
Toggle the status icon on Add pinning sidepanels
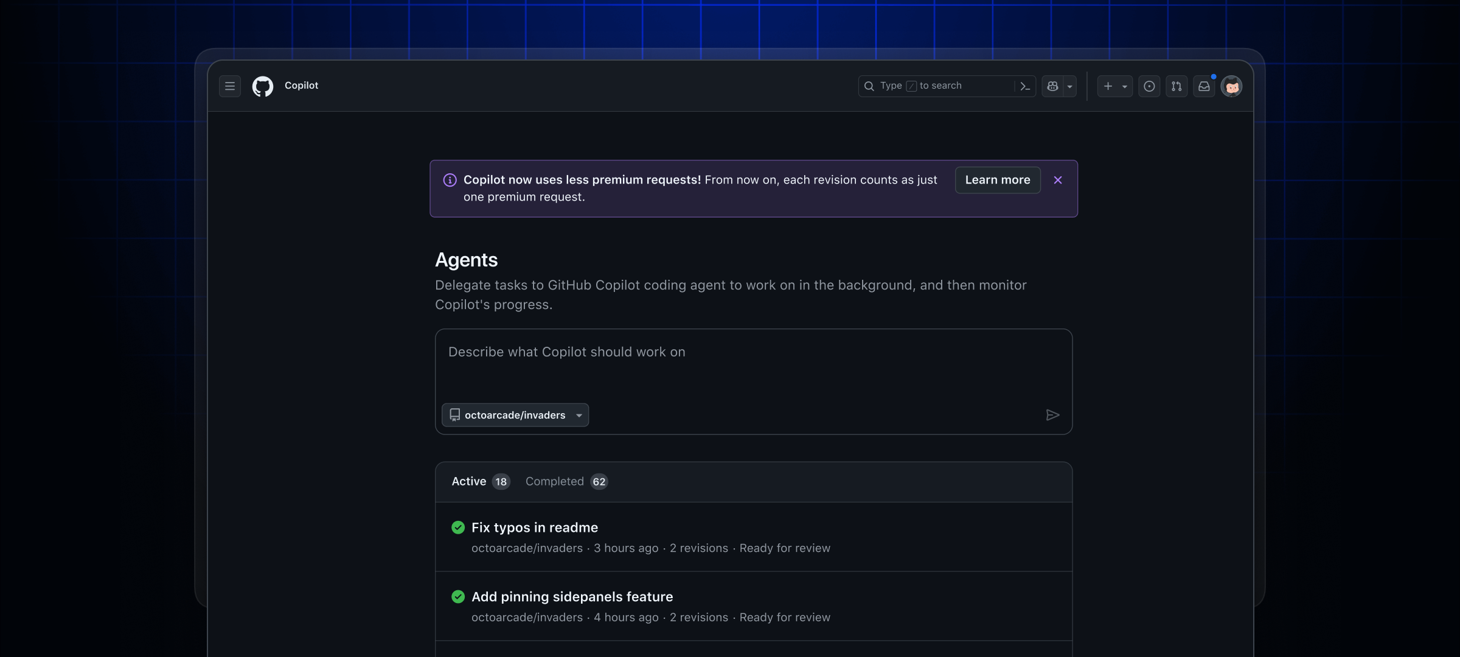click(456, 596)
